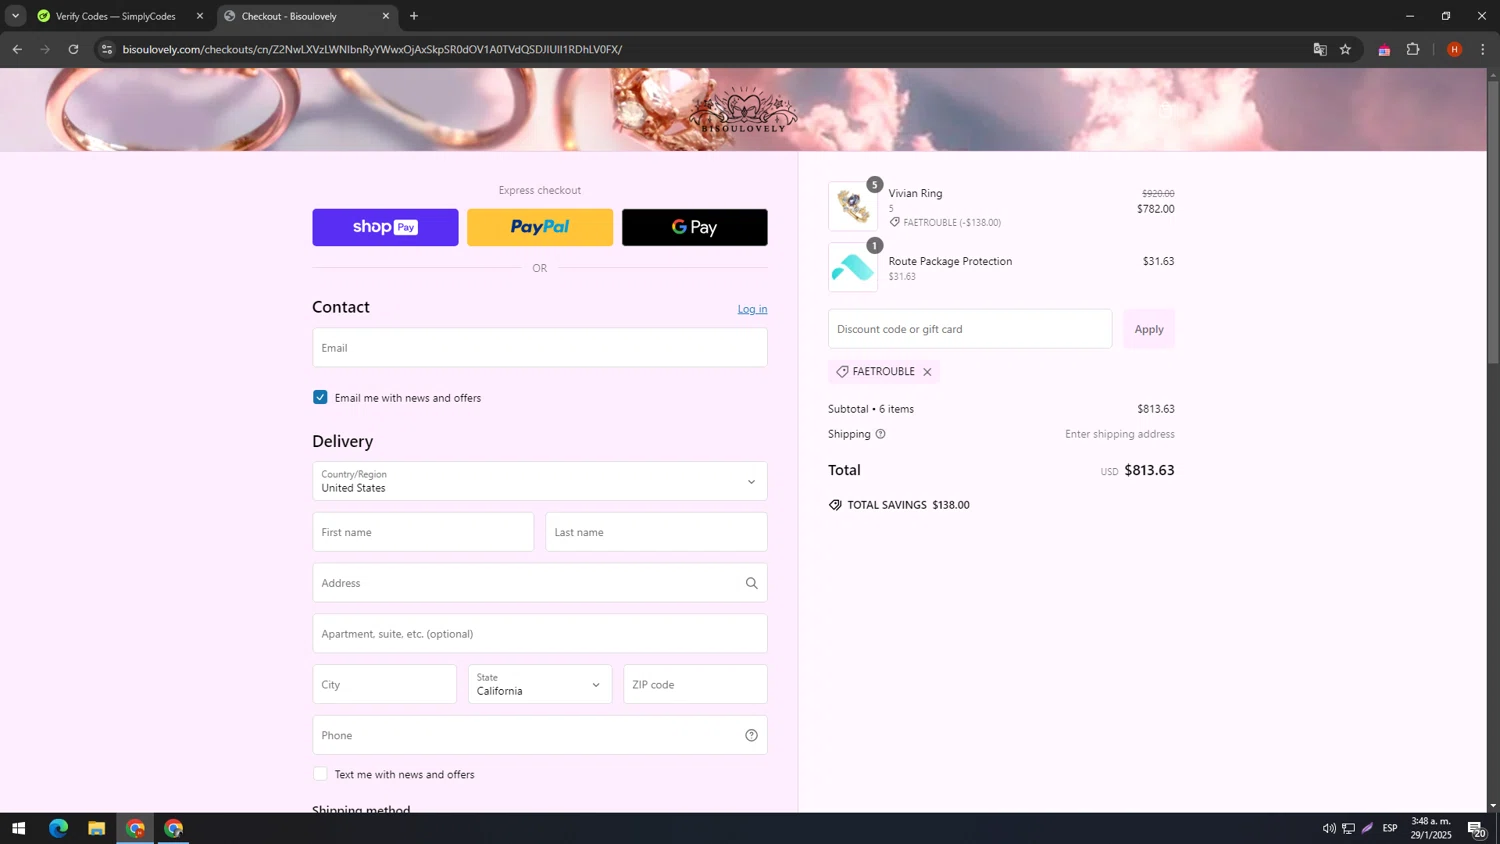The width and height of the screenshot is (1500, 844).
Task: Click the Vivian Ring product thumbnail
Action: (853, 207)
